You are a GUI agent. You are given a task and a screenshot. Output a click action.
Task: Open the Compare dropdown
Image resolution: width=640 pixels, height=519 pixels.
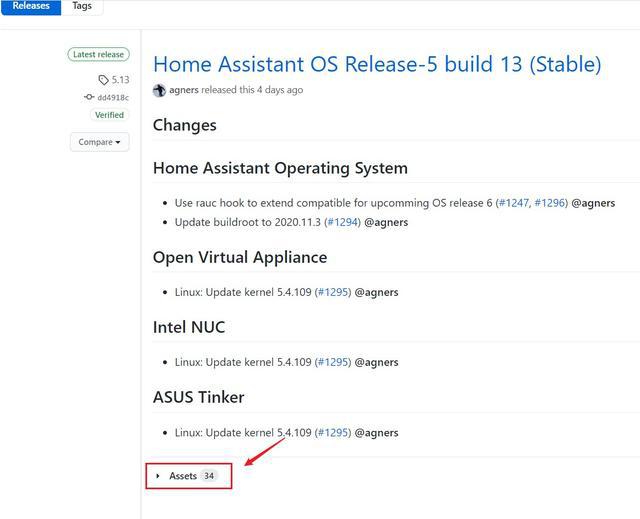coord(99,142)
